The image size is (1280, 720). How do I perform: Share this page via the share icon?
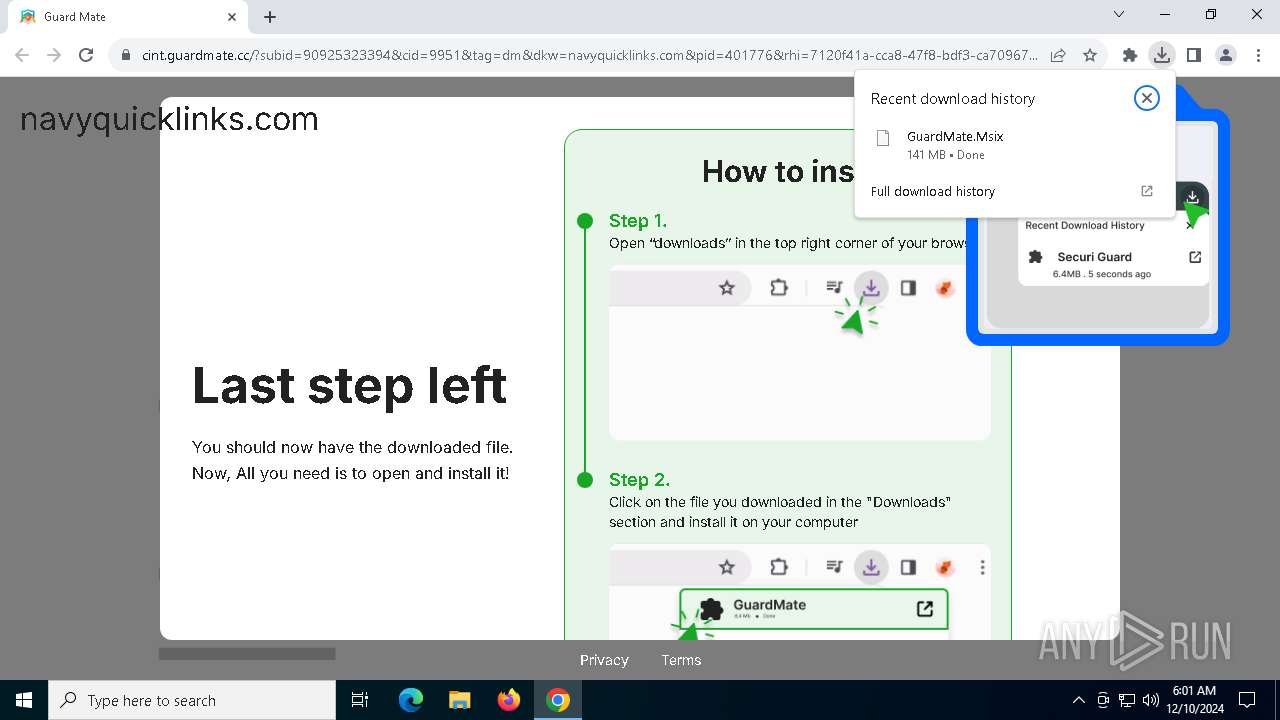tap(1058, 55)
